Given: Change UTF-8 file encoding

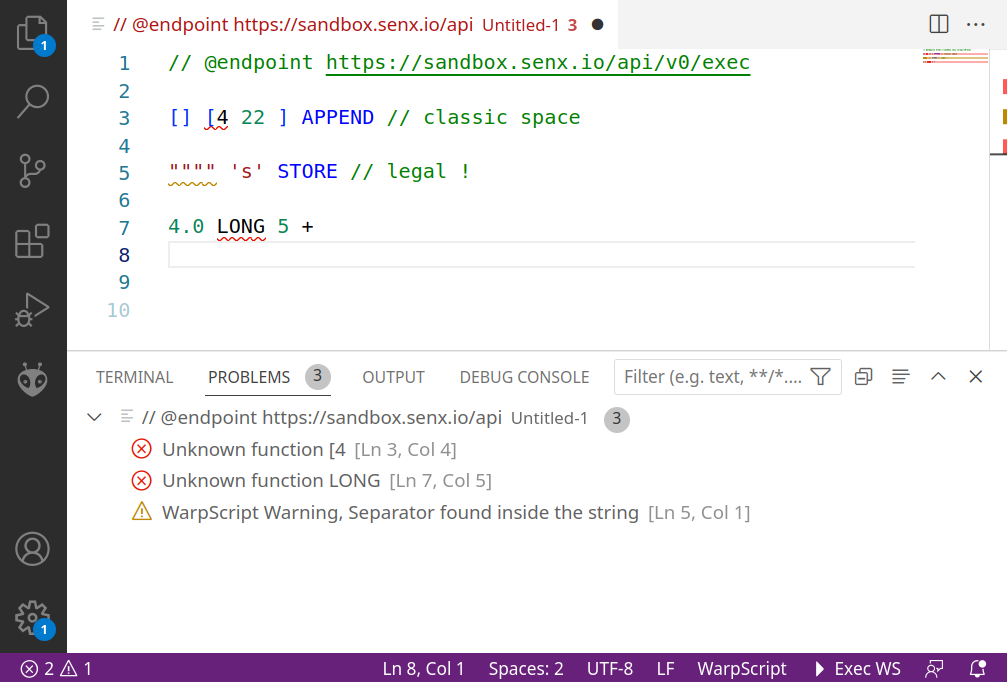Looking at the screenshot, I should [609, 669].
